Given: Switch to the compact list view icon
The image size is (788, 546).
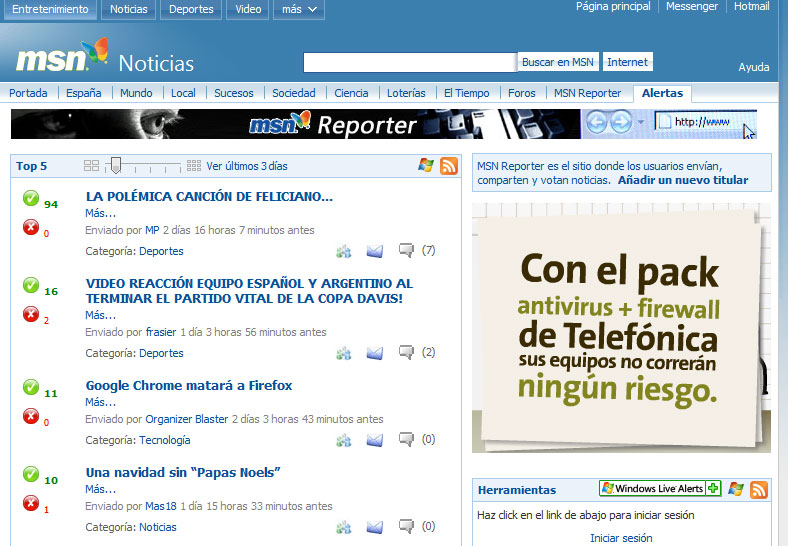Looking at the screenshot, I should [x=92, y=166].
